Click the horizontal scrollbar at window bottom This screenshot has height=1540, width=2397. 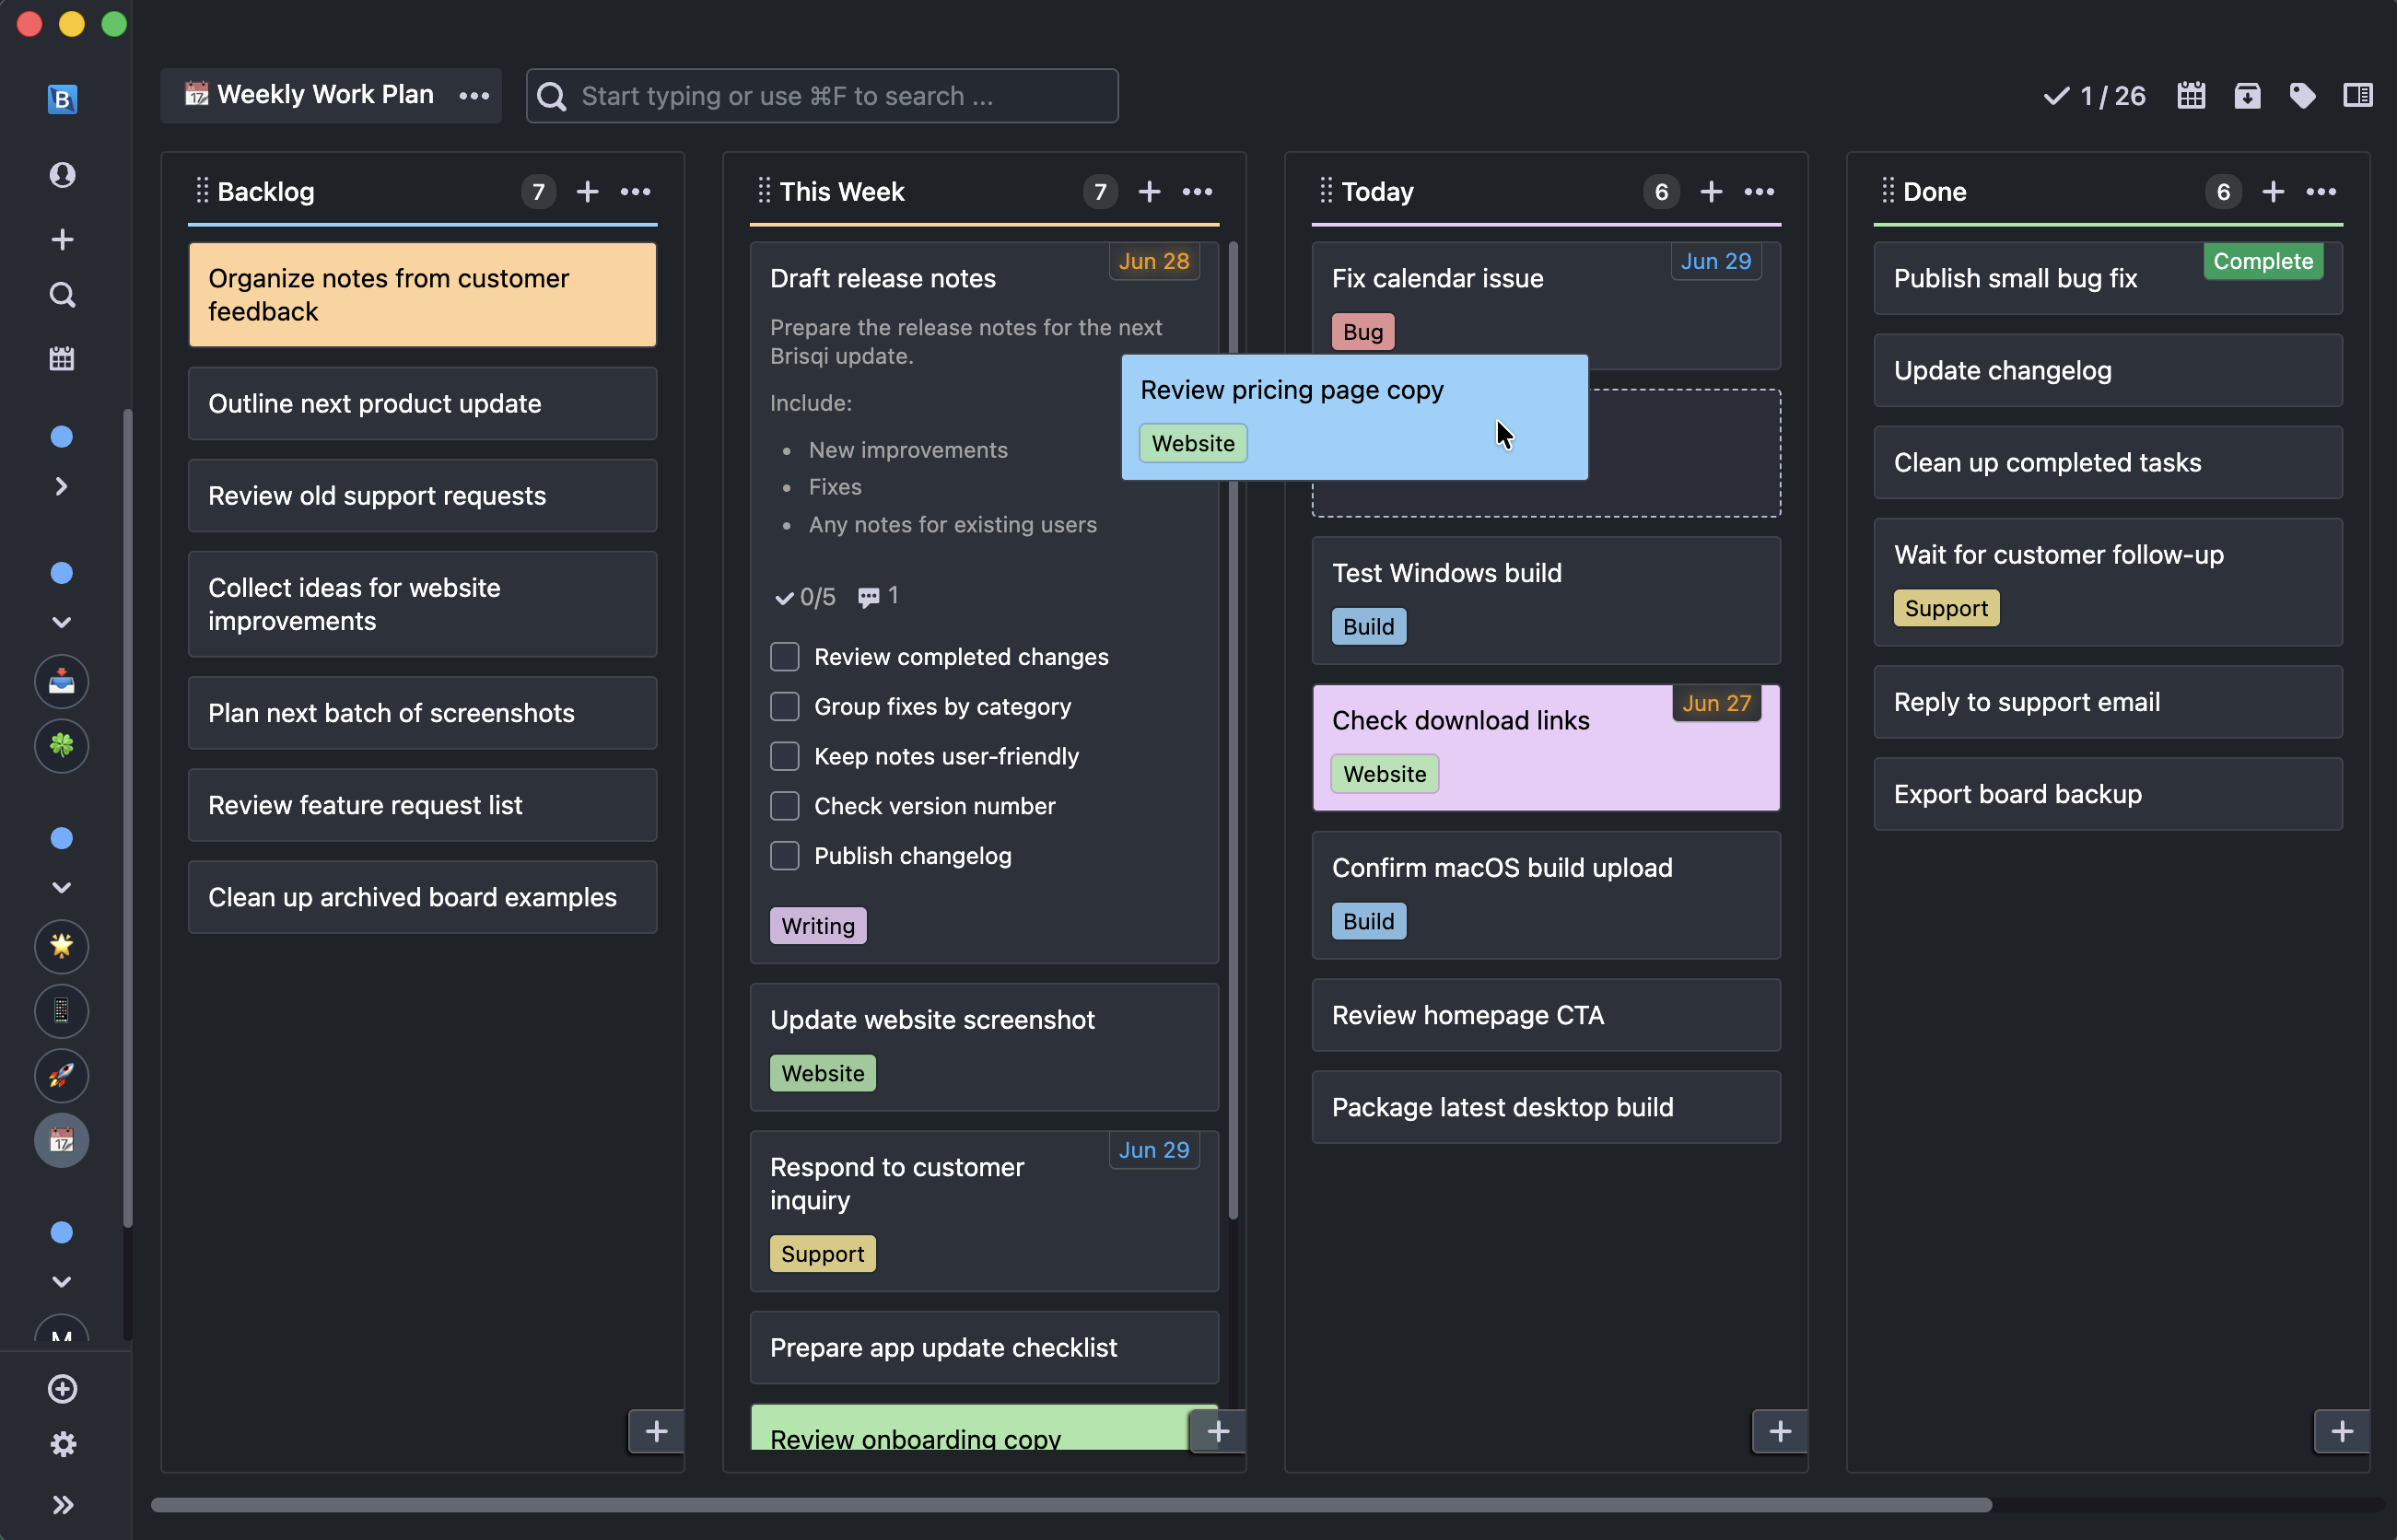point(1071,1505)
